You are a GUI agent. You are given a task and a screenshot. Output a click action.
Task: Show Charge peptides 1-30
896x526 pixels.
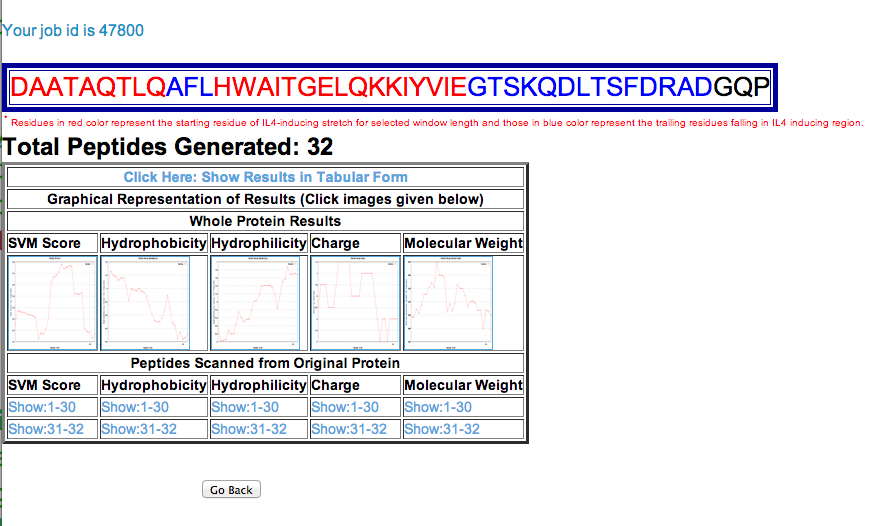click(x=345, y=407)
